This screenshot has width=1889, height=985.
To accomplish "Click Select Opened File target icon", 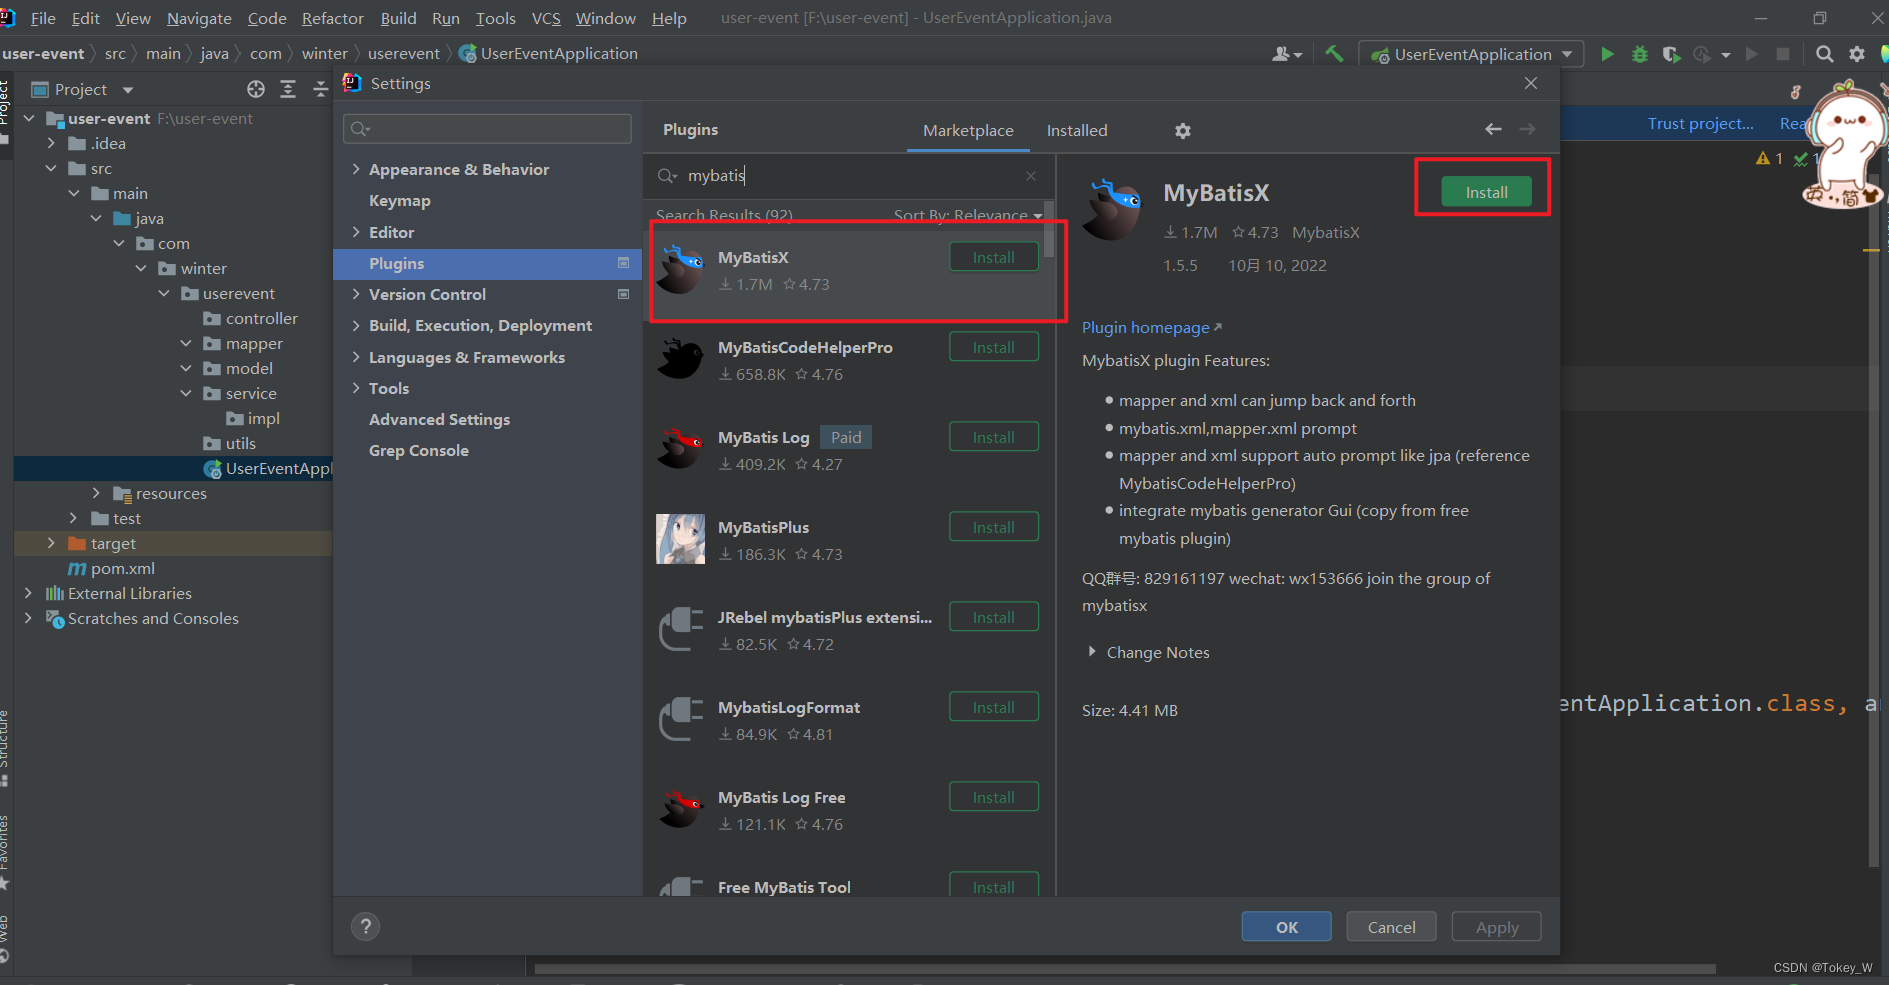I will coord(256,89).
